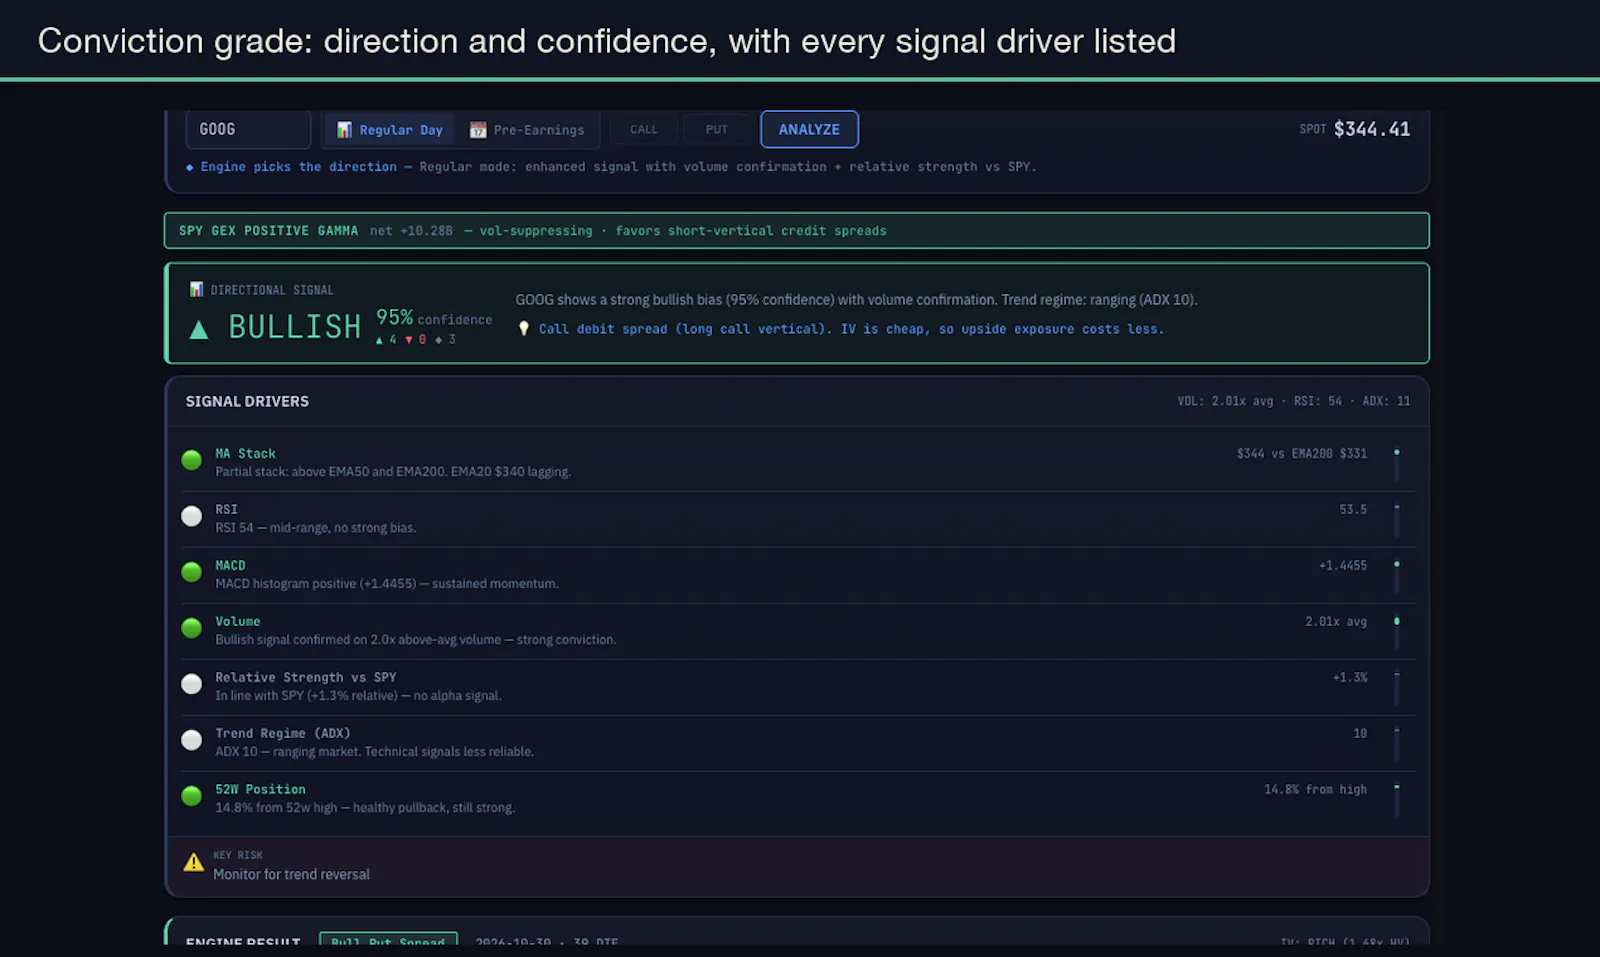
Task: Click the calendar icon in Pre-Earnings
Action: [478, 130]
